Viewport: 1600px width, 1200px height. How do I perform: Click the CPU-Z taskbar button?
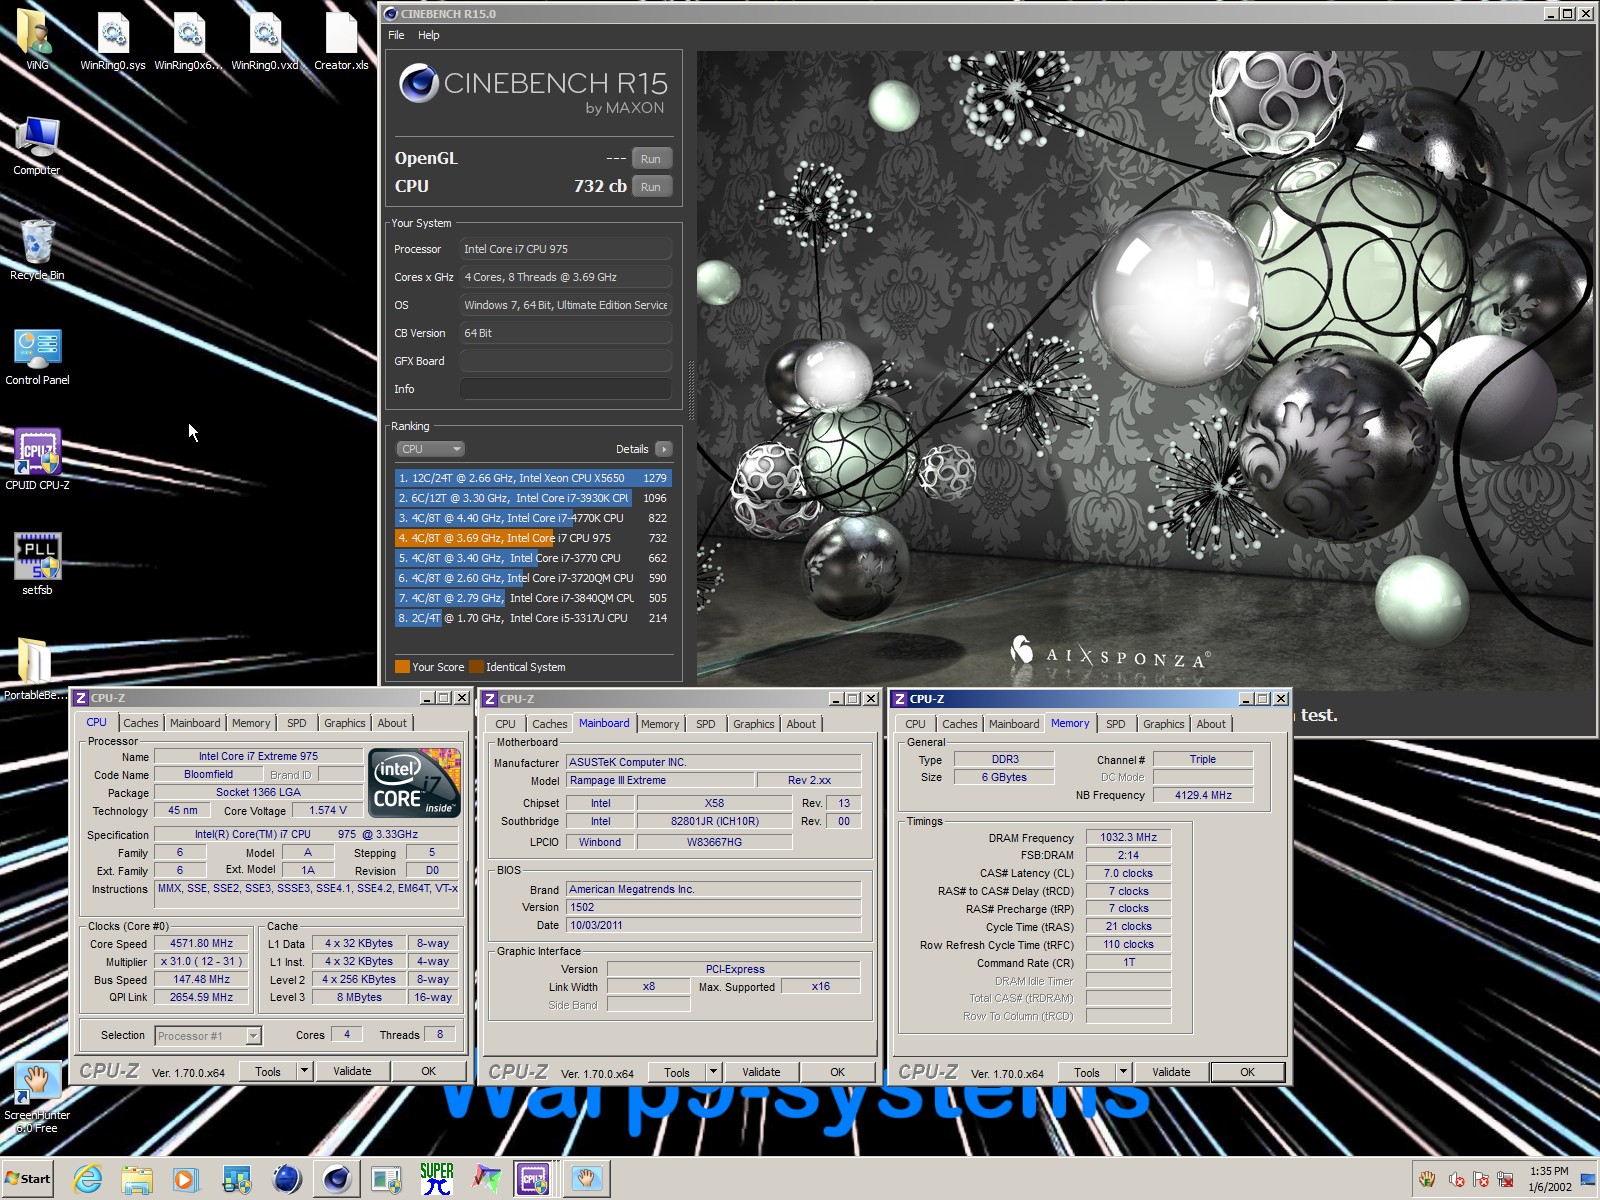coord(533,1179)
